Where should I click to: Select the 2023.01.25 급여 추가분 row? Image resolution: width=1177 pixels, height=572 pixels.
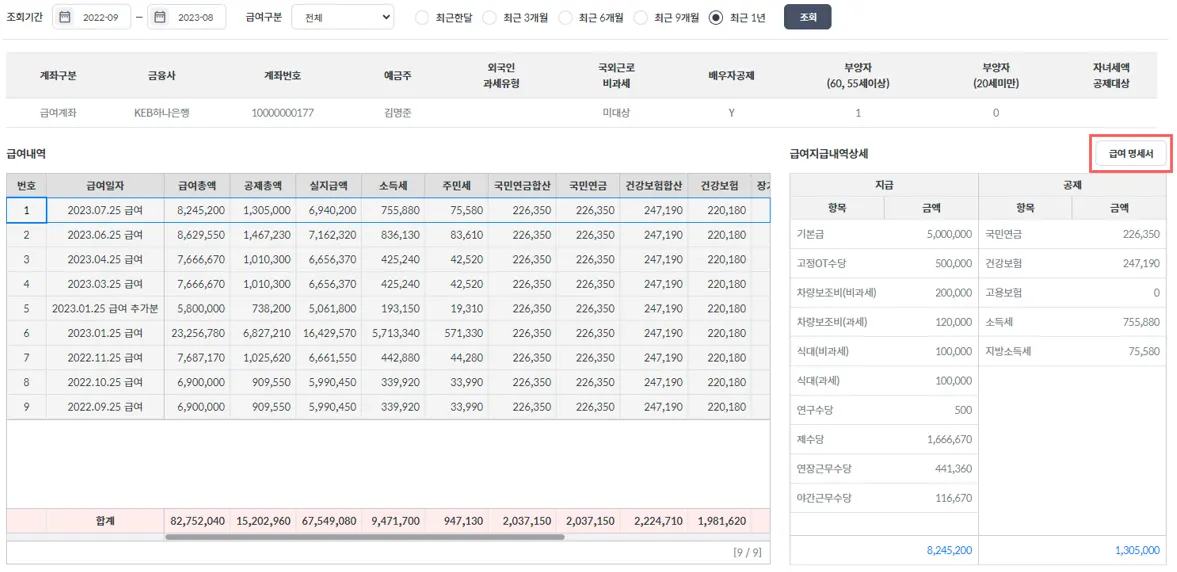click(388, 308)
